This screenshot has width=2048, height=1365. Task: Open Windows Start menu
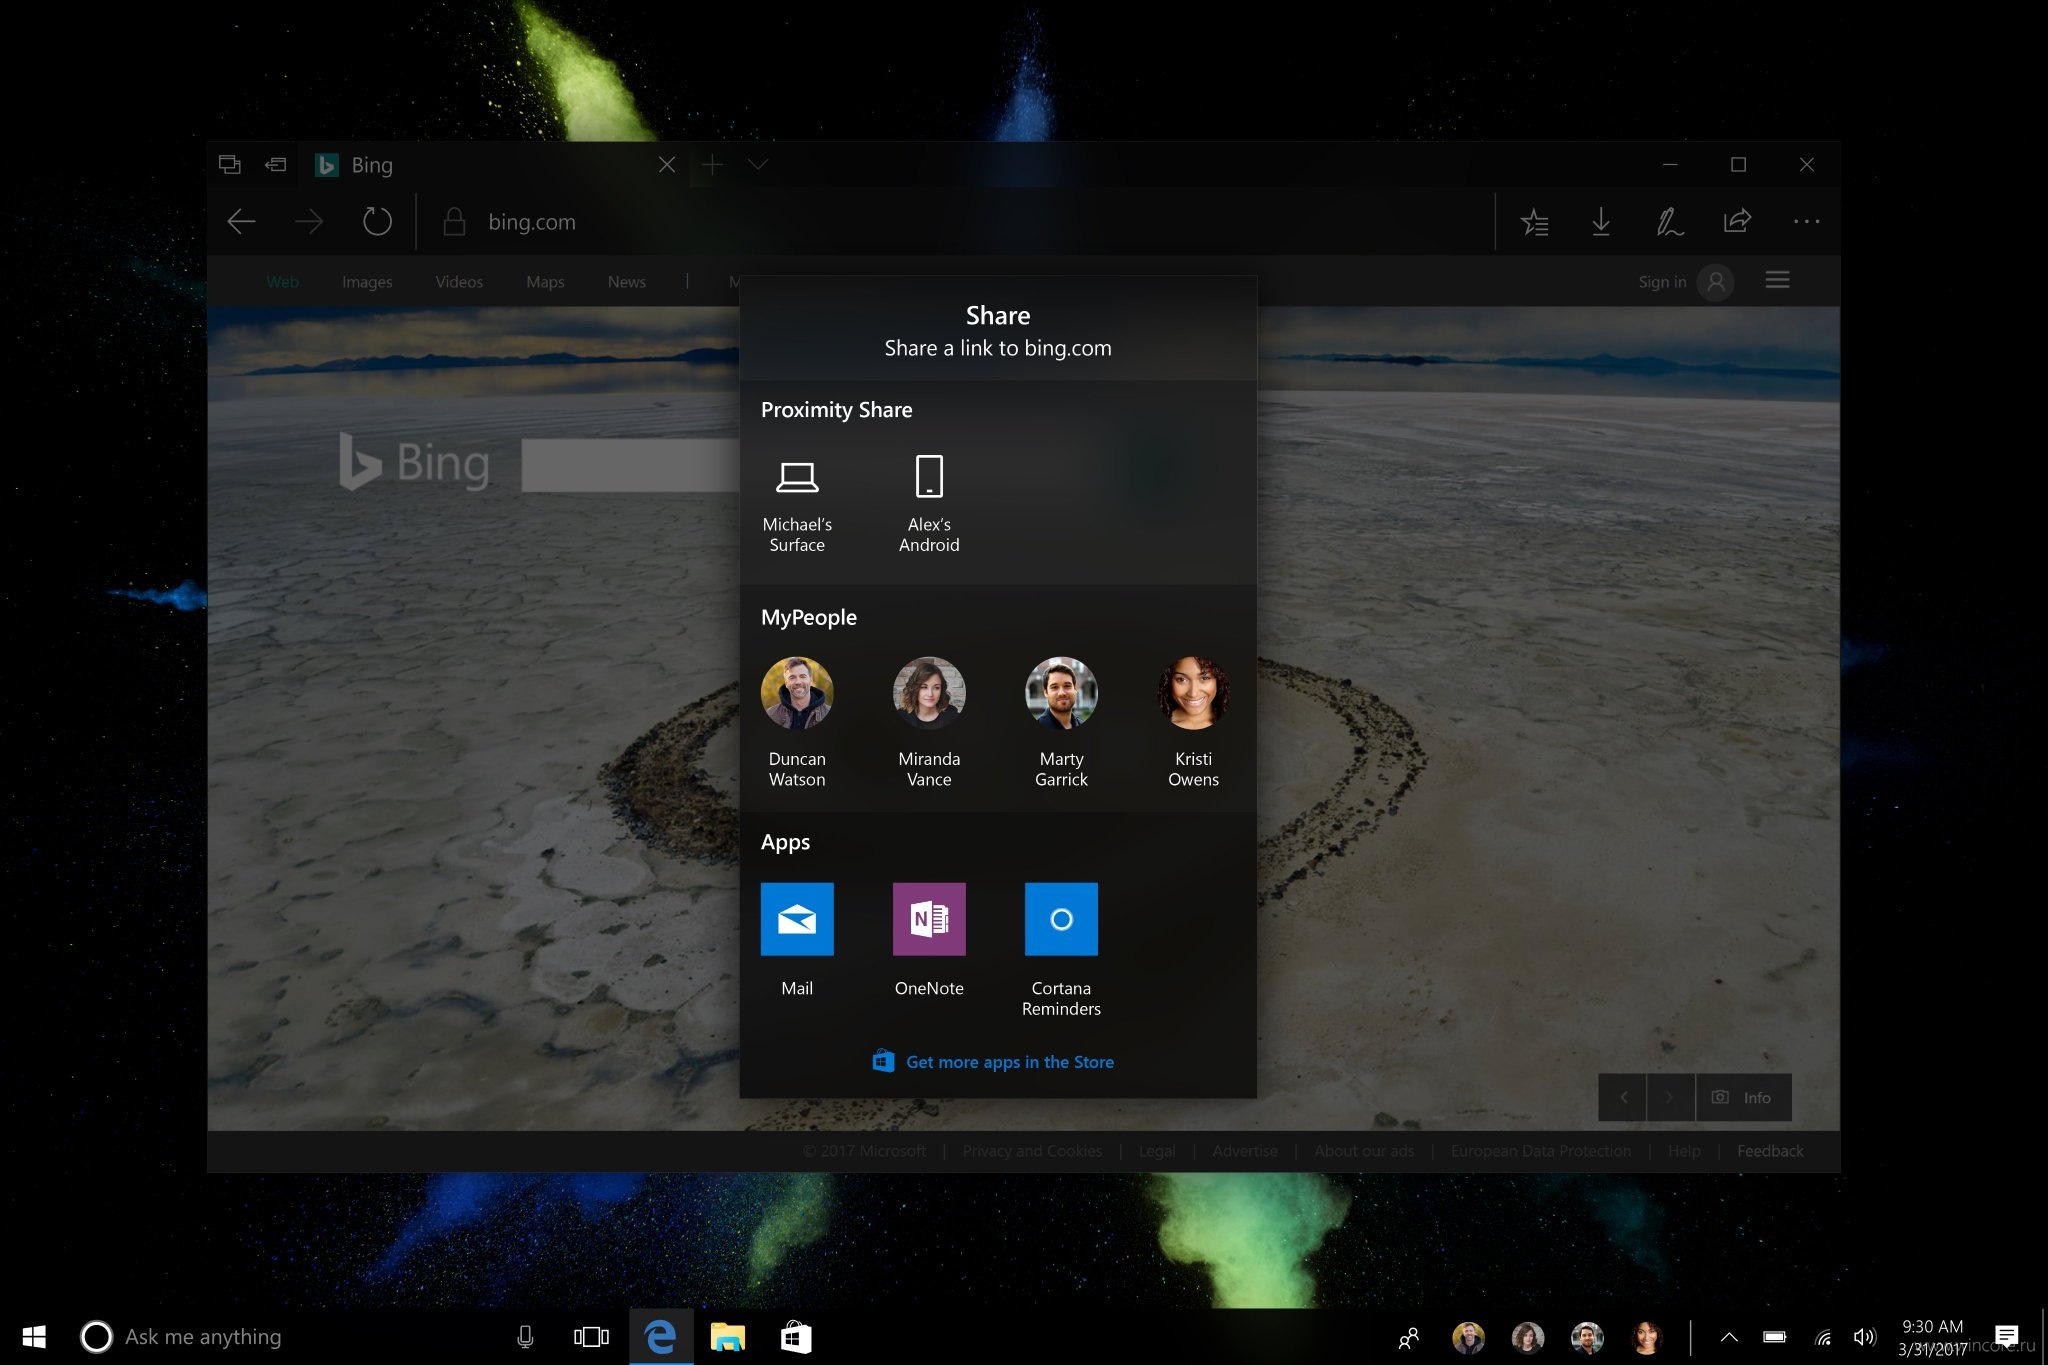click(34, 1337)
